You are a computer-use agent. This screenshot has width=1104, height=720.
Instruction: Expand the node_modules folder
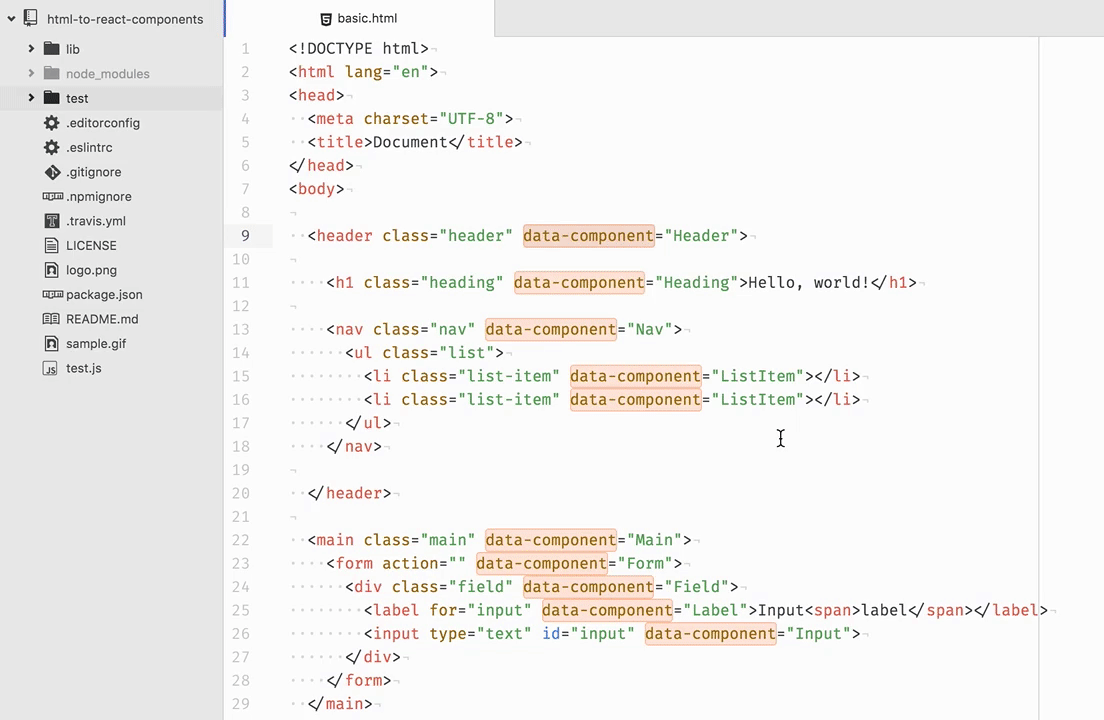tap(31, 73)
